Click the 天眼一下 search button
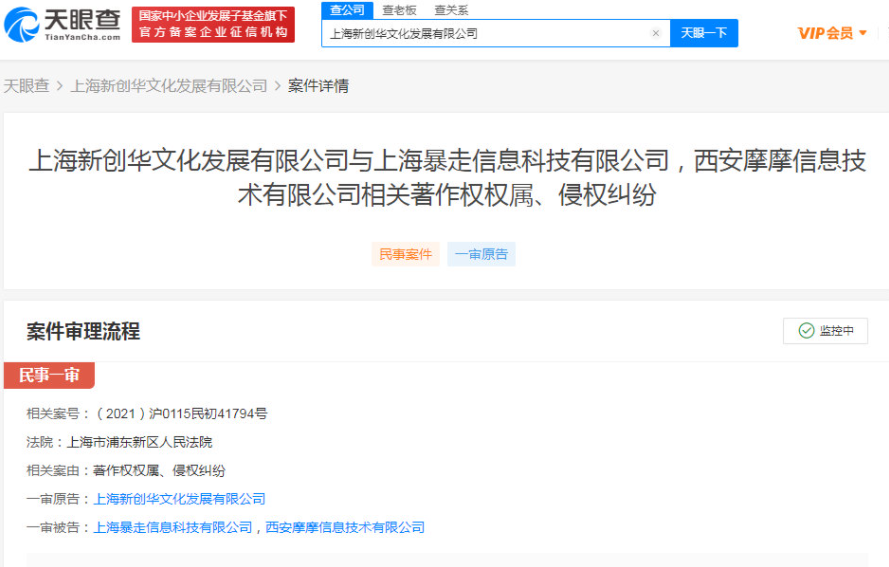 pos(704,33)
